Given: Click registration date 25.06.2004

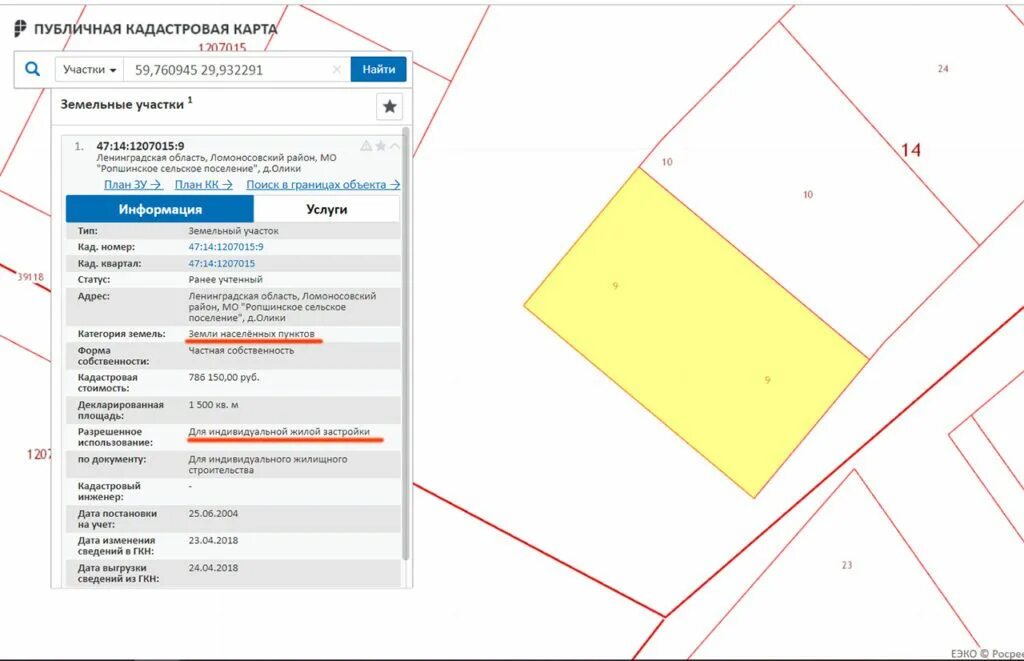Looking at the screenshot, I should click(x=213, y=513).
